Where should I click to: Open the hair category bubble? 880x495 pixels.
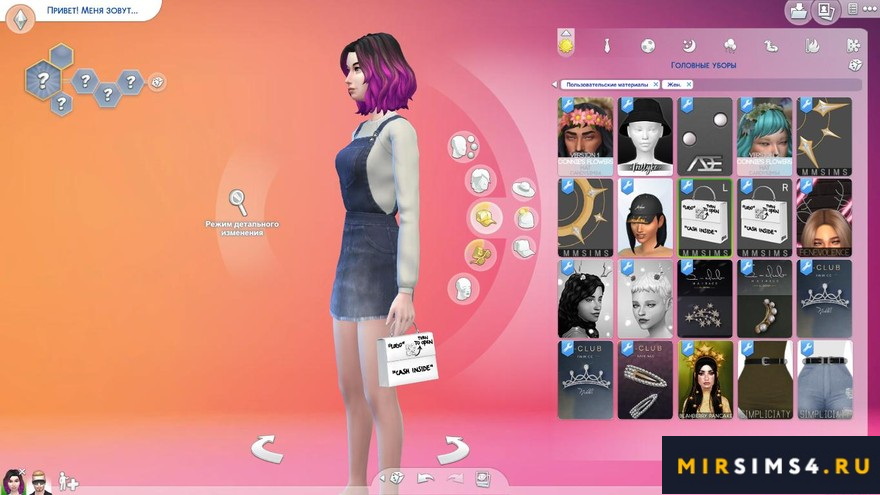pos(480,181)
